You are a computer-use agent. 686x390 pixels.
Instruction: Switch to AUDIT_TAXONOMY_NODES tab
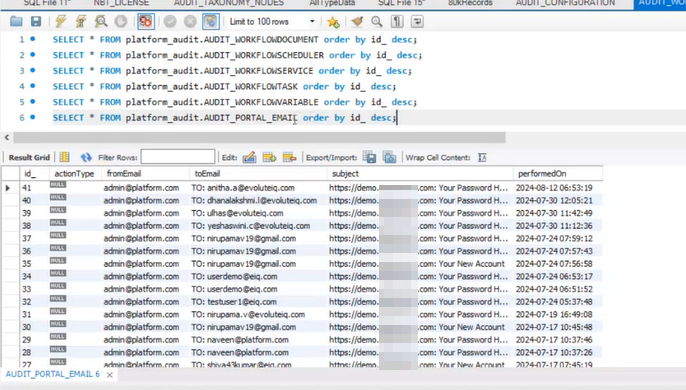[229, 3]
